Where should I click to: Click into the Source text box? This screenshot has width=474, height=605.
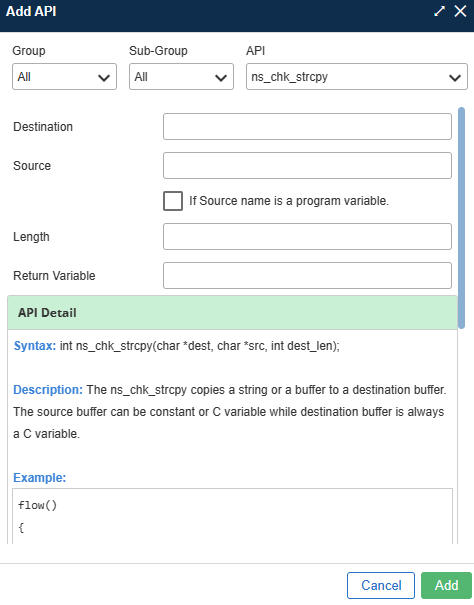tap(307, 166)
